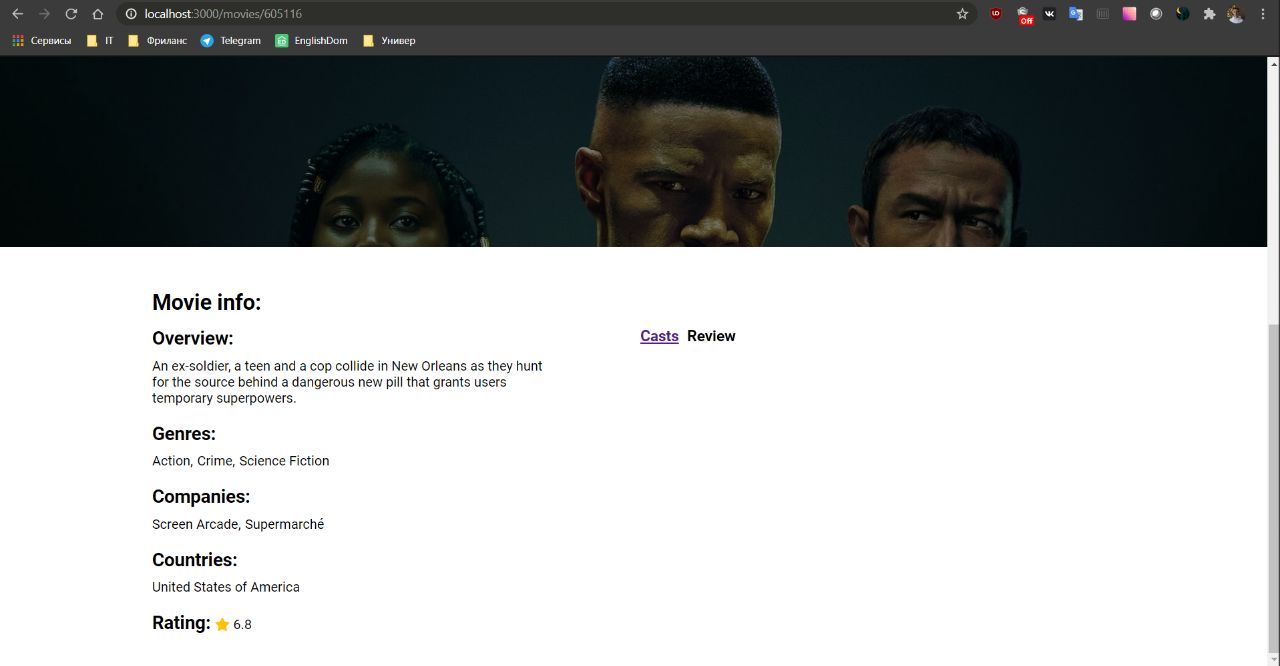Open the IT bookmarks folder
The height and width of the screenshot is (666, 1280).
(100, 41)
